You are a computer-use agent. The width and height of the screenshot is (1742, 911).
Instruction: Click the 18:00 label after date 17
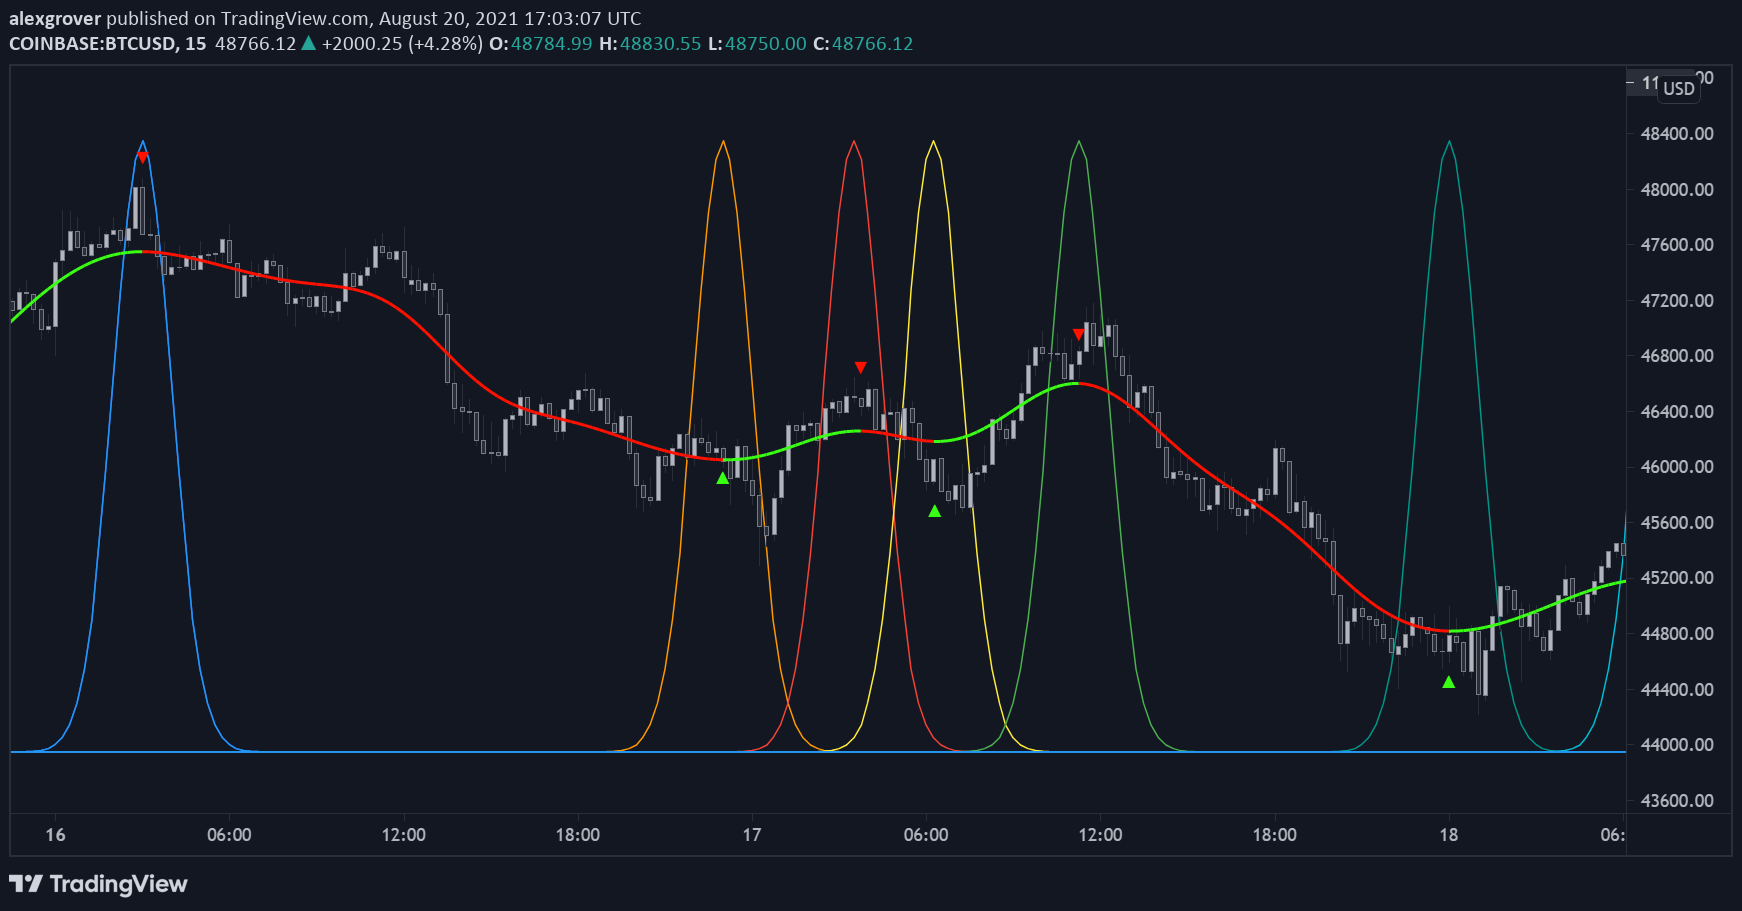pos(1275,835)
